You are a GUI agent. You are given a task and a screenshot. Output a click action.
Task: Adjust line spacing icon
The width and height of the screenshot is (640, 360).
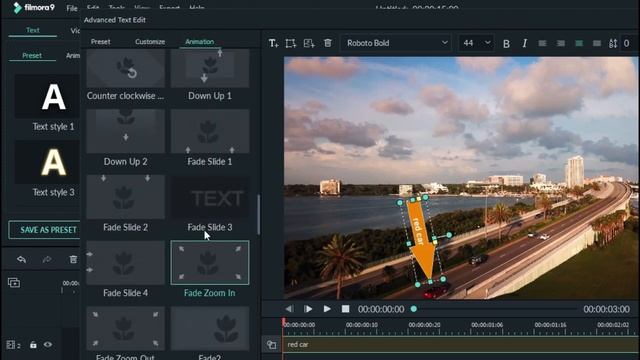click(x=613, y=43)
